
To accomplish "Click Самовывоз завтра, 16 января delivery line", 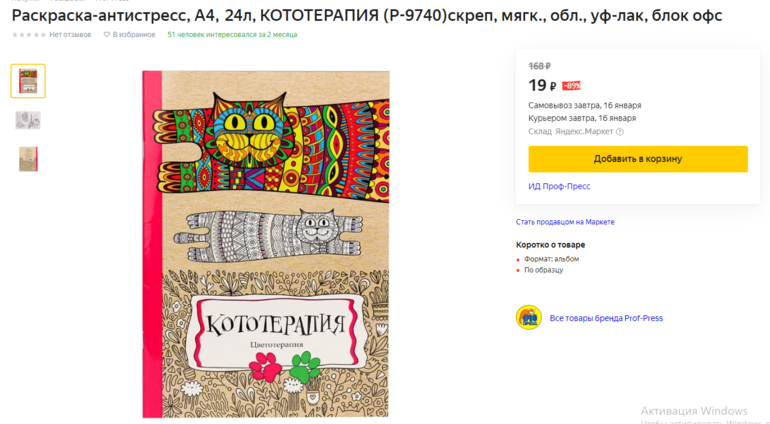I will tap(584, 105).
